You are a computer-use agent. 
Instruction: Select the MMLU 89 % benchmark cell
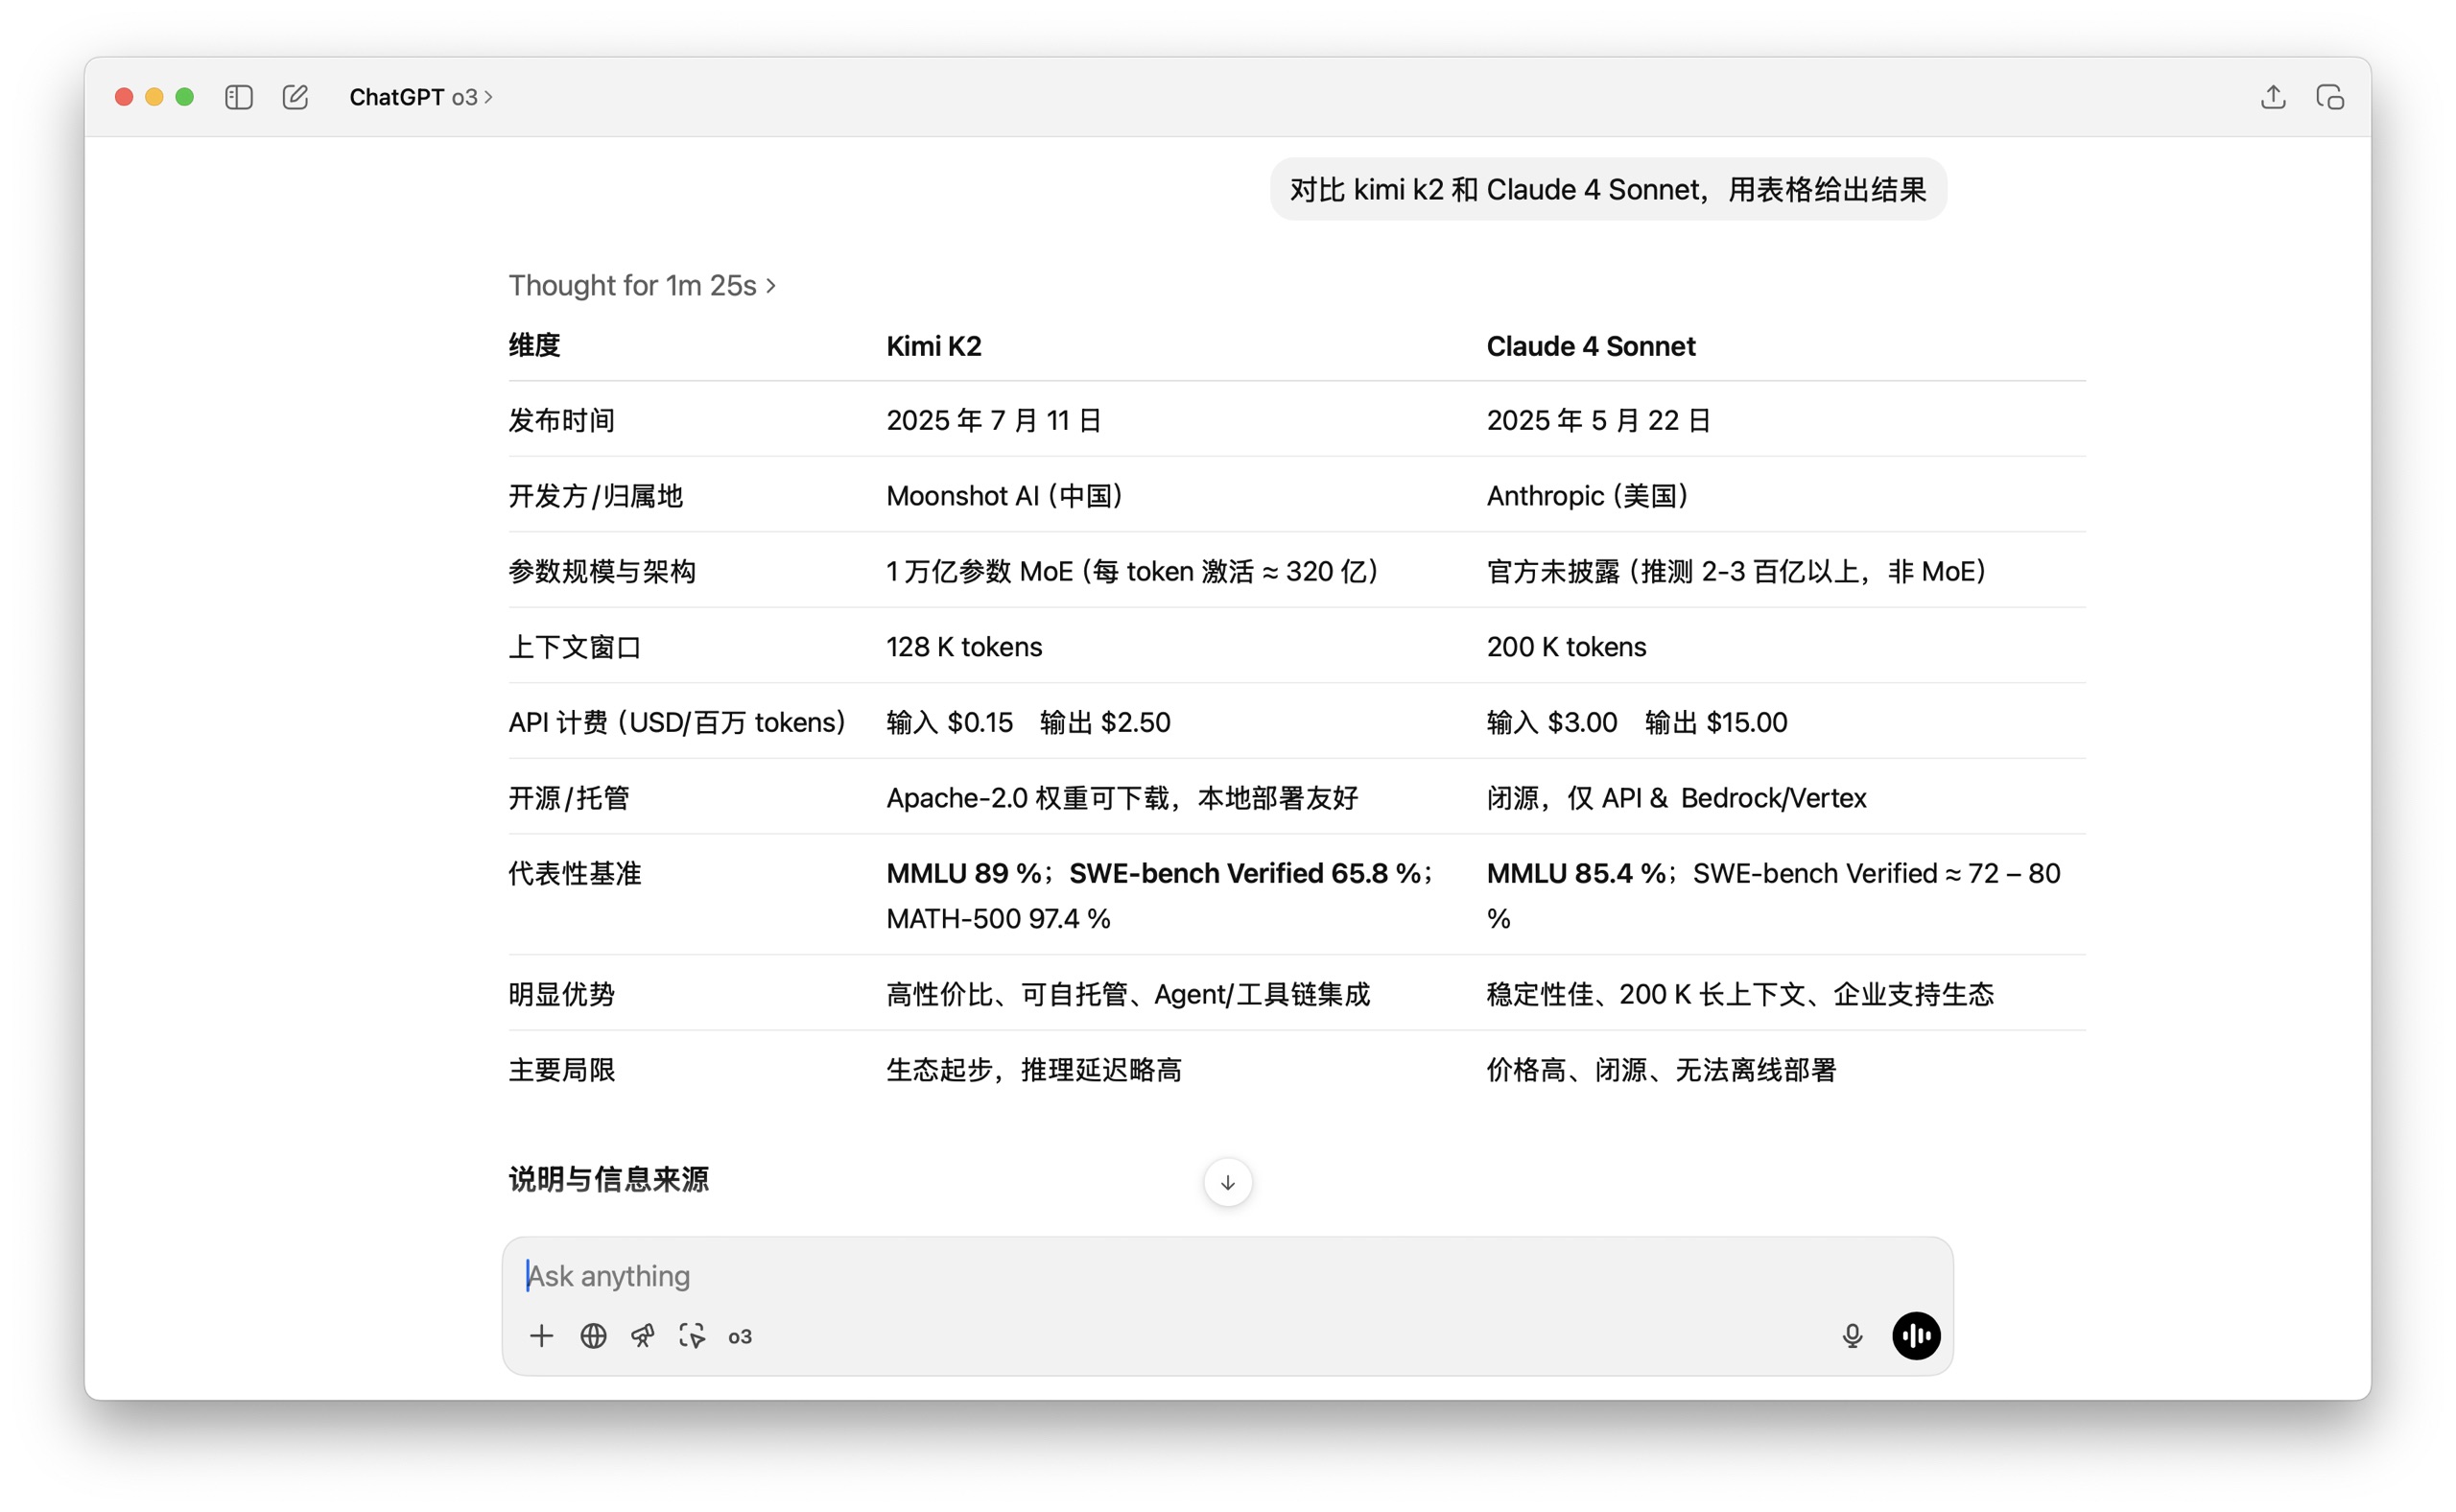point(1160,895)
